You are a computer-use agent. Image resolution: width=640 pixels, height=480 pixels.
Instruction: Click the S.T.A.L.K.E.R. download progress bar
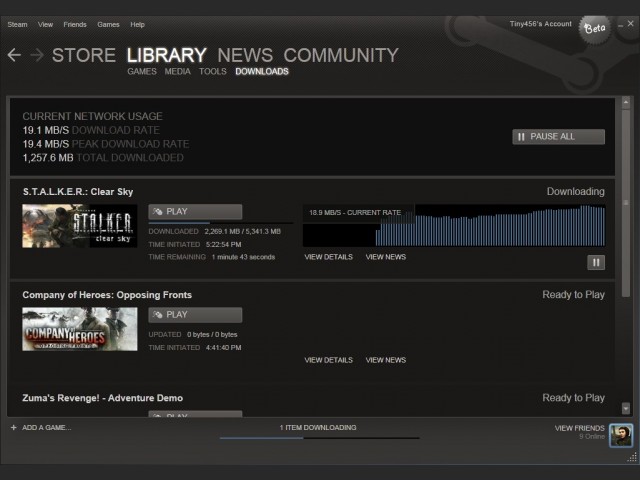[220, 223]
